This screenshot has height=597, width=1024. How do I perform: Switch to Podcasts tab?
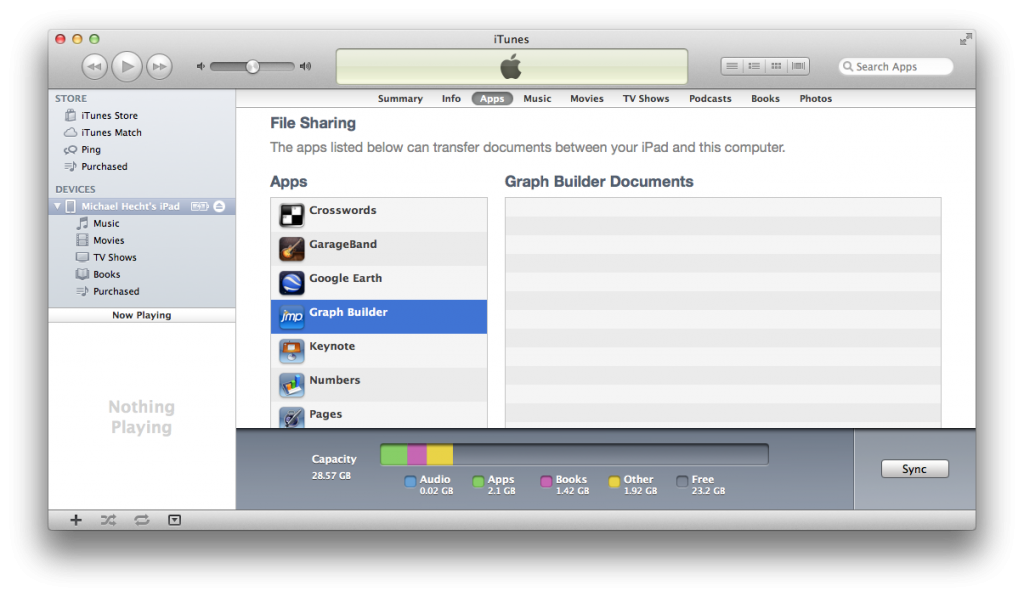(710, 99)
